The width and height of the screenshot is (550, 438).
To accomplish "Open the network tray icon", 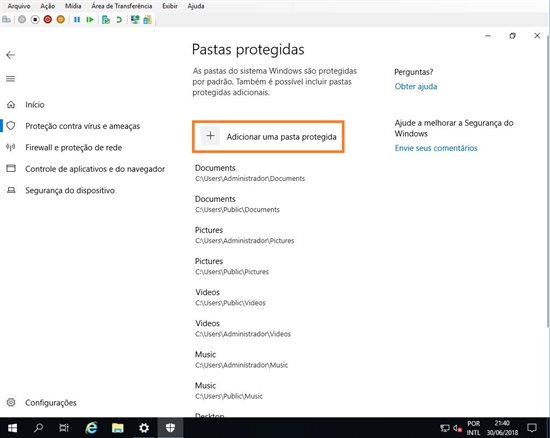I will click(445, 428).
